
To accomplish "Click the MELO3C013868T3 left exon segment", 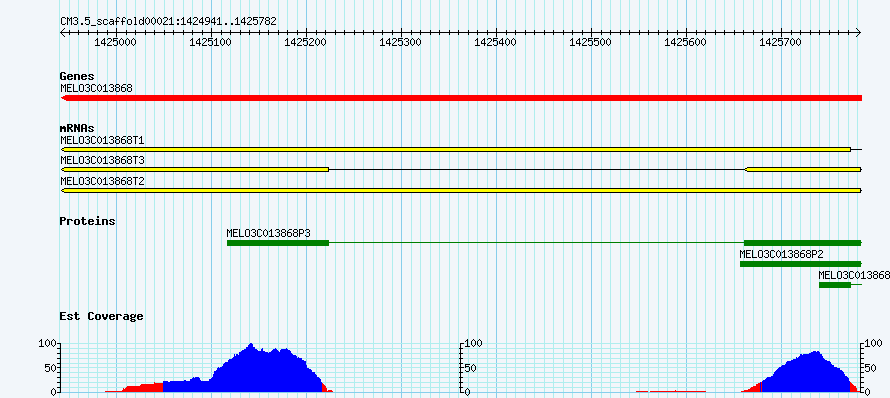I will [195, 170].
